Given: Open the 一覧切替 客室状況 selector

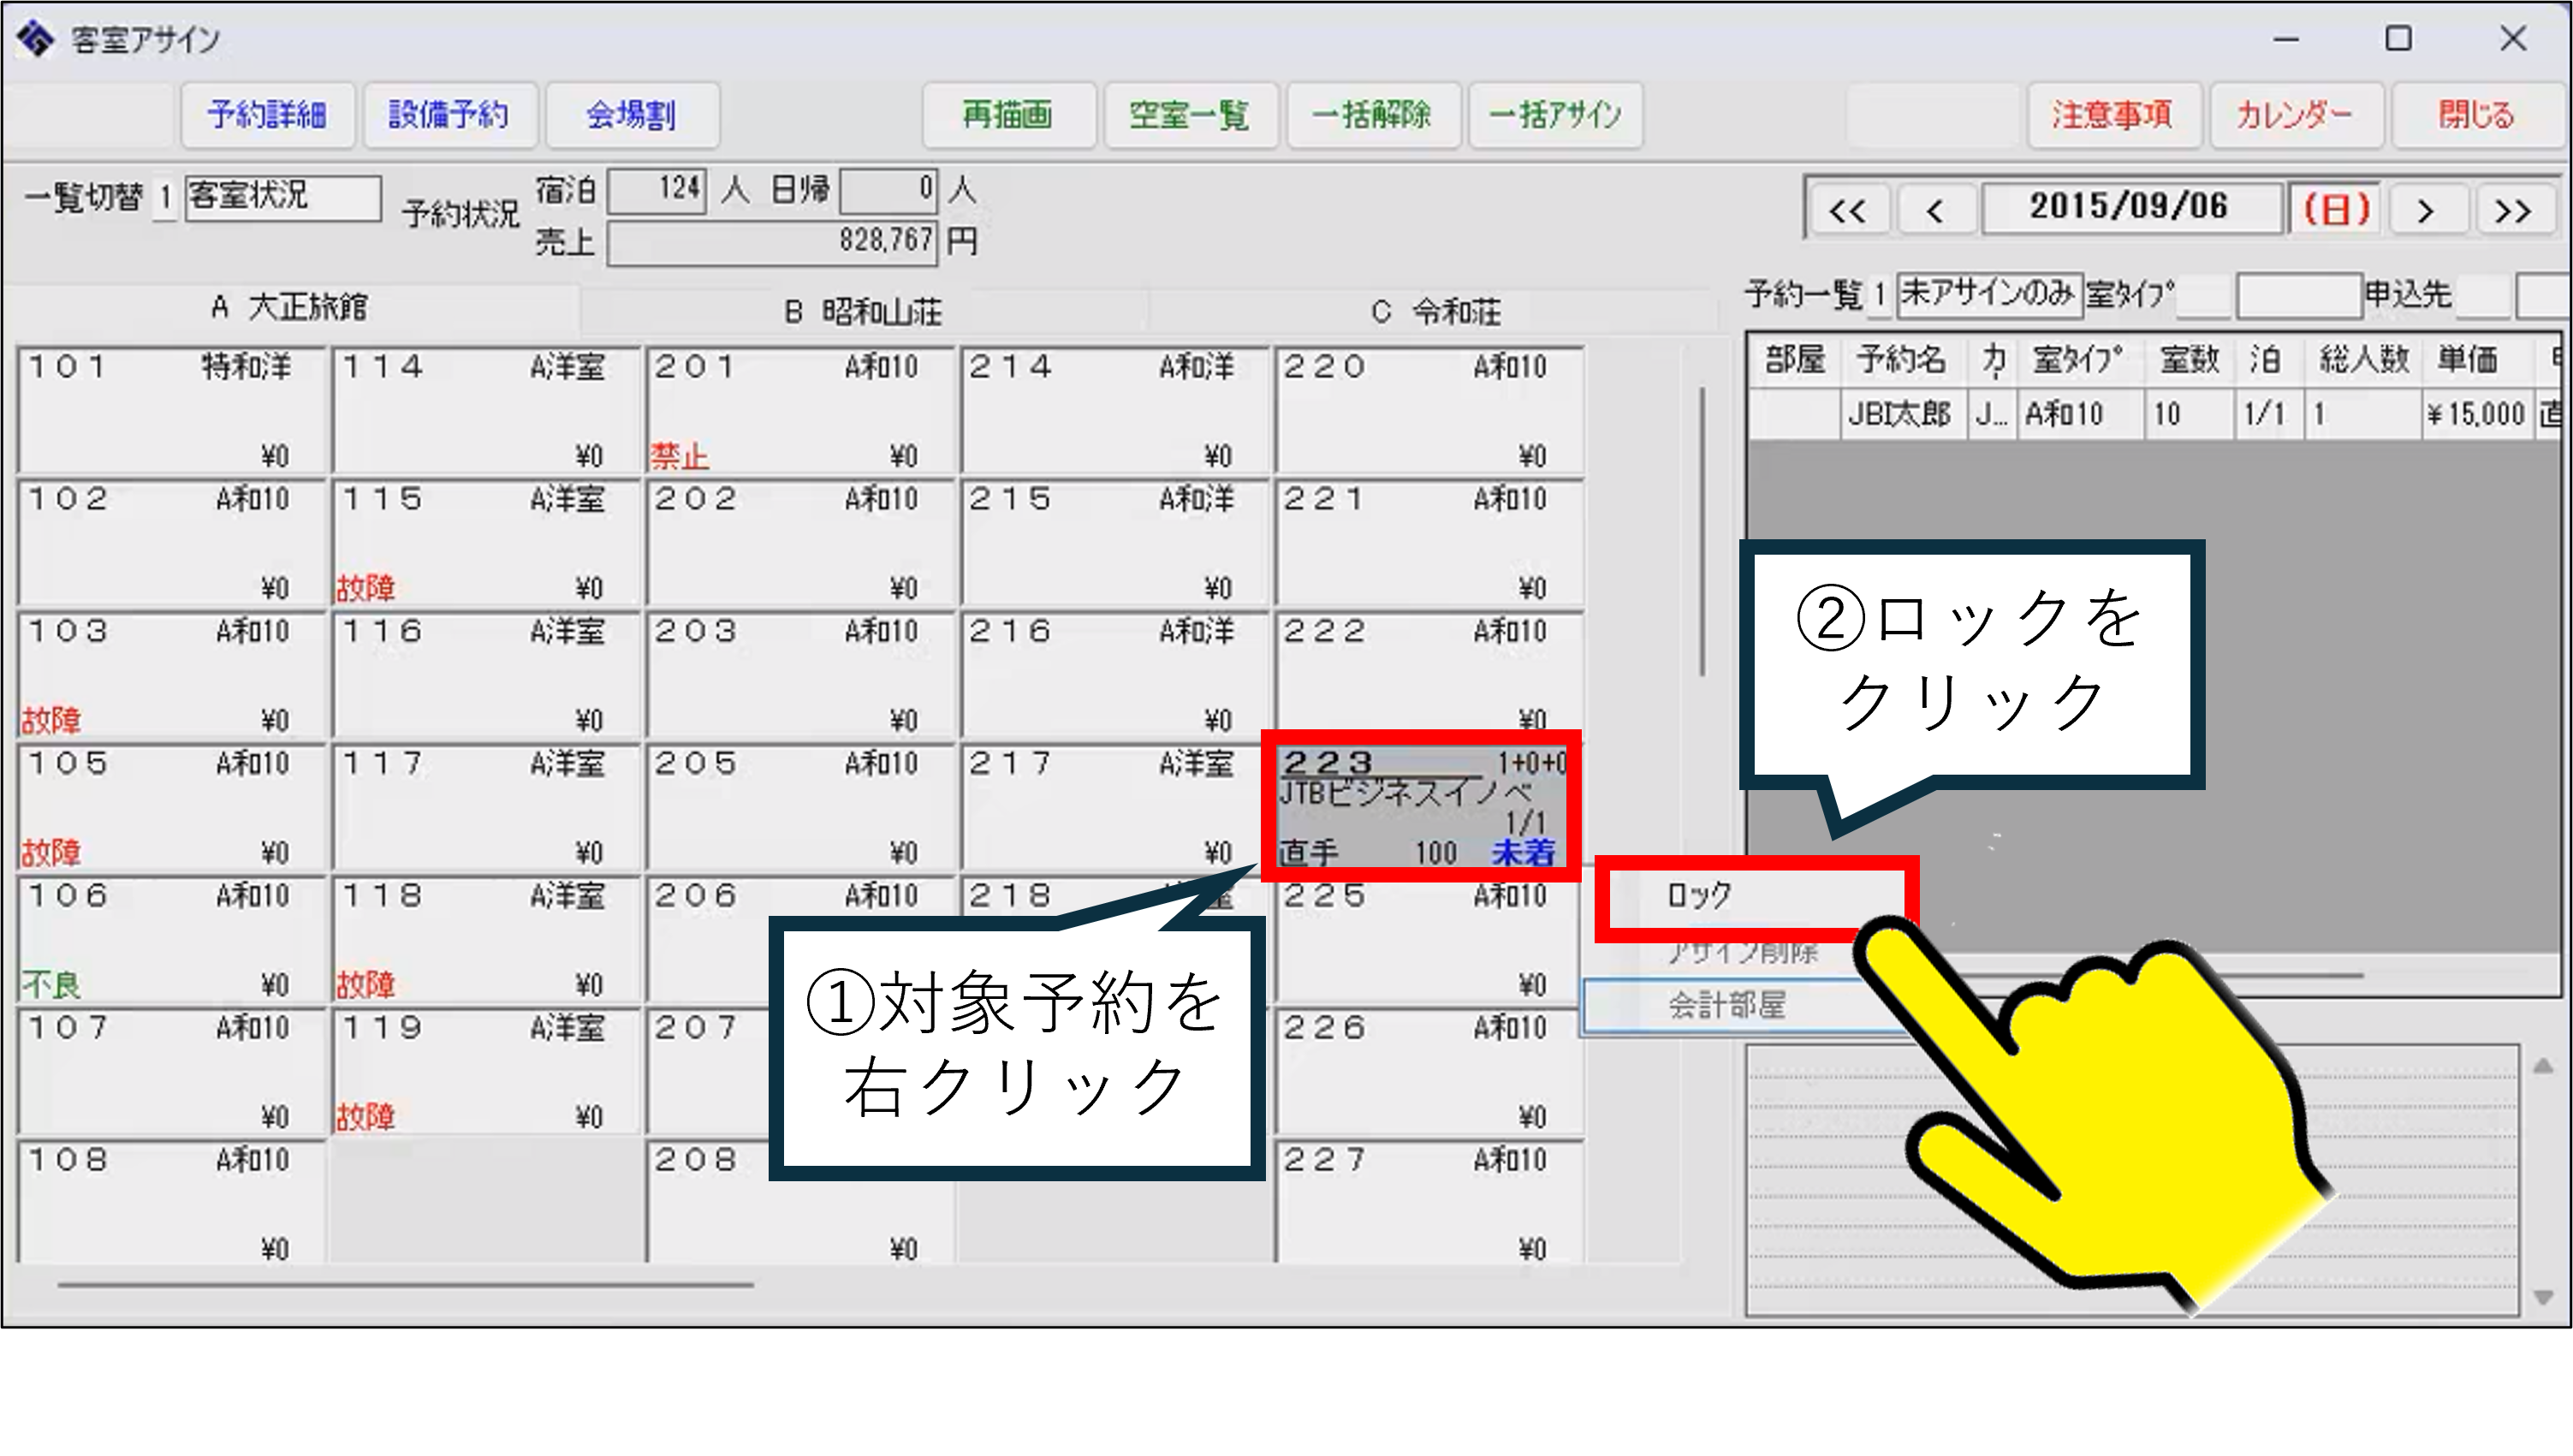Looking at the screenshot, I should tap(282, 196).
